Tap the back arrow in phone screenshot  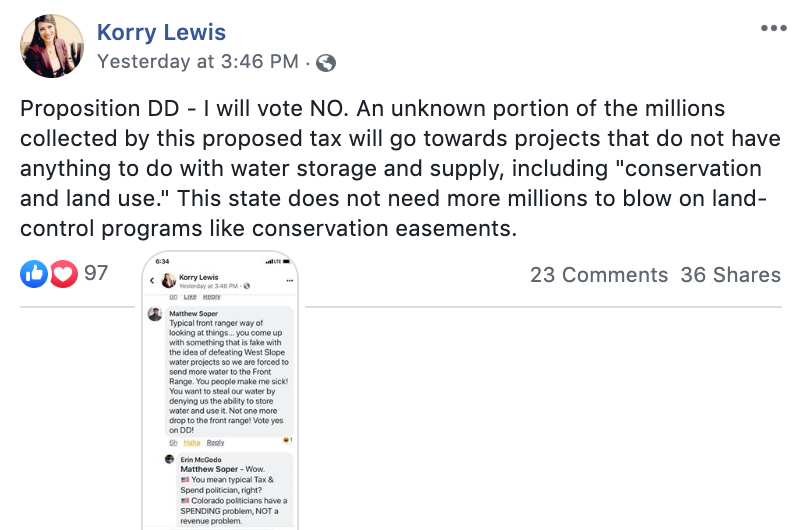point(152,281)
